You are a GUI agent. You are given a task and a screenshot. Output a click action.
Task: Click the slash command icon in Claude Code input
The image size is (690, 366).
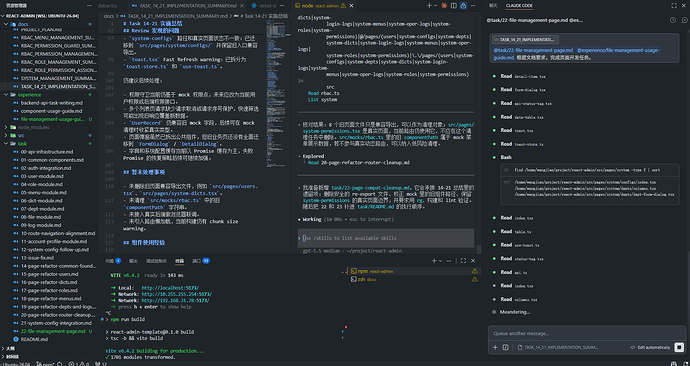click(x=505, y=347)
